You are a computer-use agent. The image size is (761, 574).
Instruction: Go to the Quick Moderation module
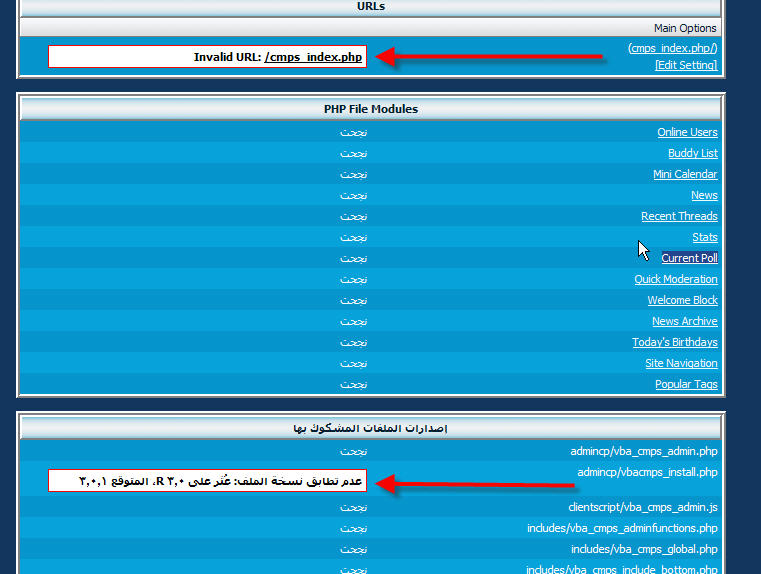[x=676, y=279]
